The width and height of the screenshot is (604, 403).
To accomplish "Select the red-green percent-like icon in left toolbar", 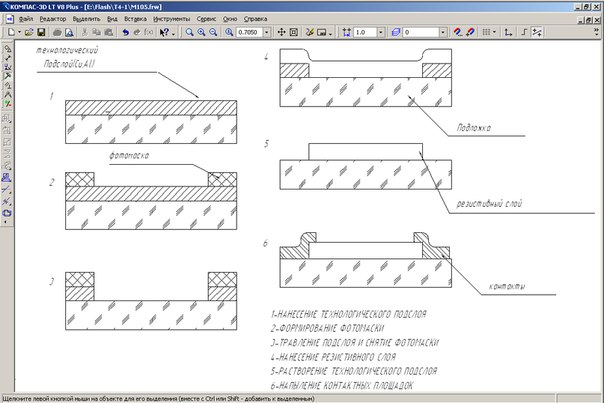I will pos(7,104).
